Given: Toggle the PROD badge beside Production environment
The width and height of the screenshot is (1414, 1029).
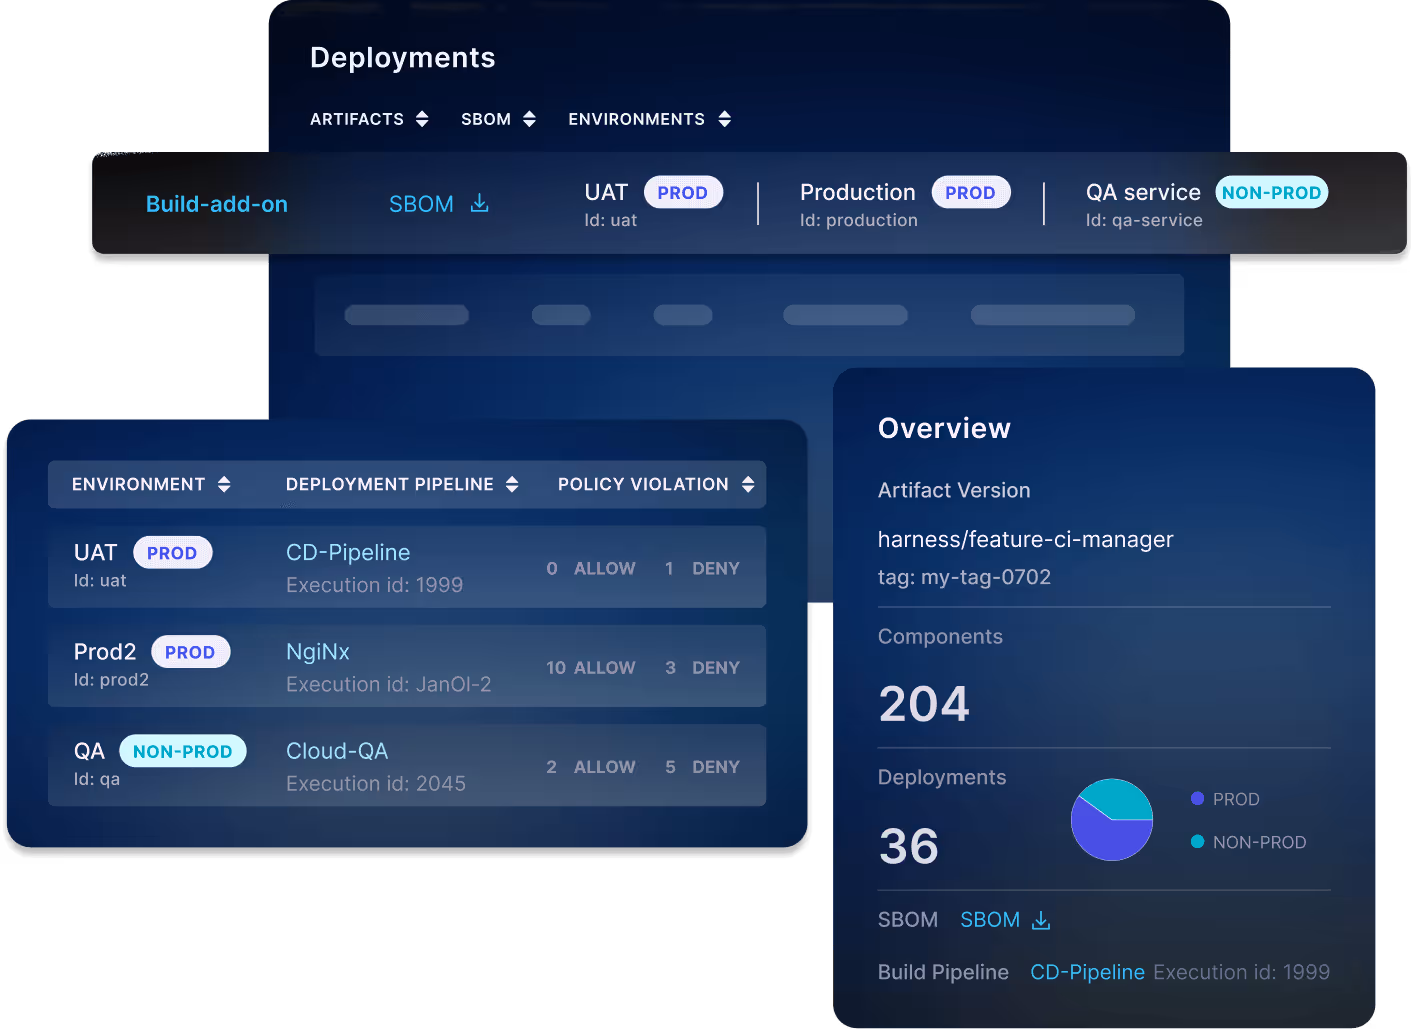Looking at the screenshot, I should point(971,192).
